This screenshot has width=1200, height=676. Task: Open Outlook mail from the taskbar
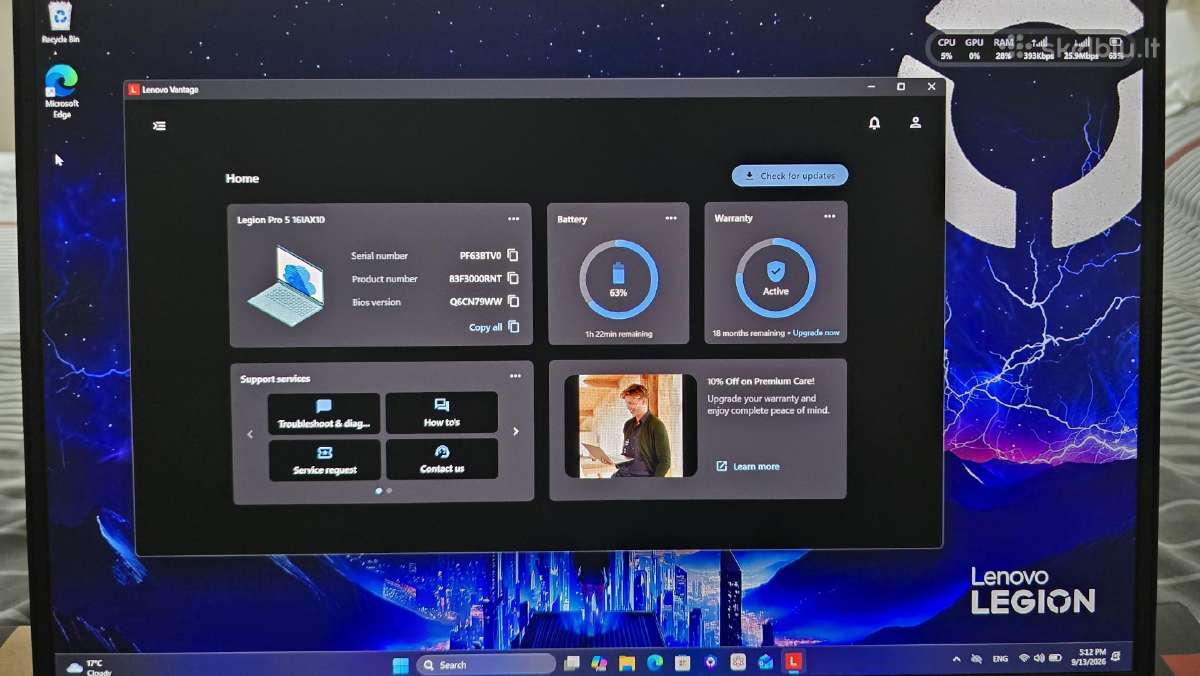(x=765, y=662)
